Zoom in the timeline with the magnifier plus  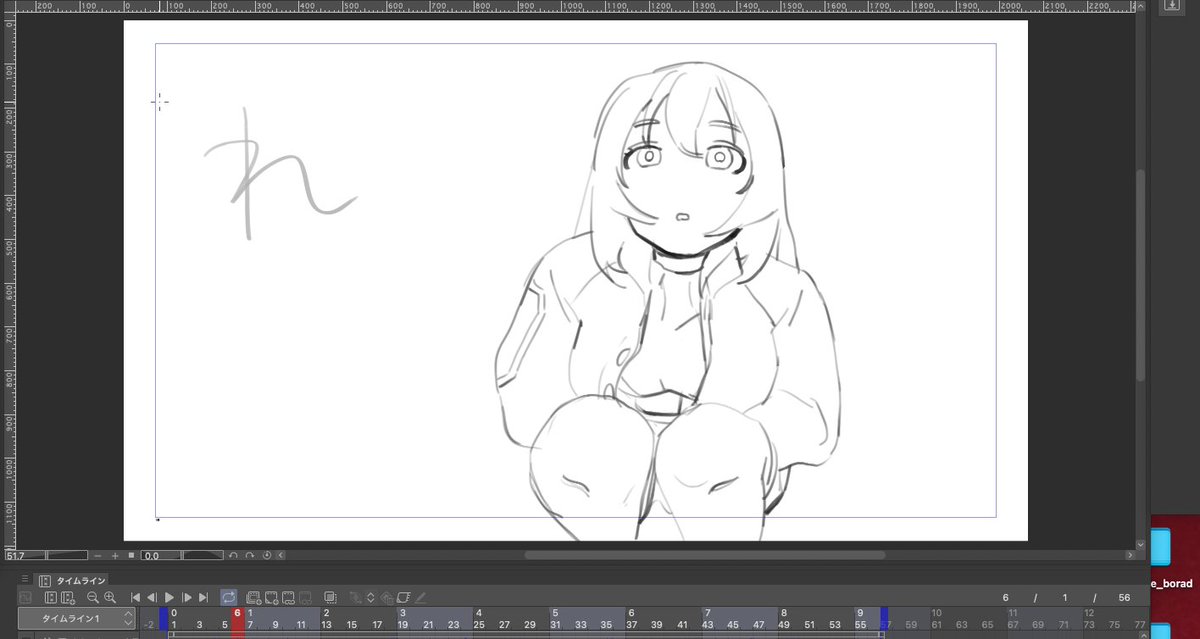[110, 597]
